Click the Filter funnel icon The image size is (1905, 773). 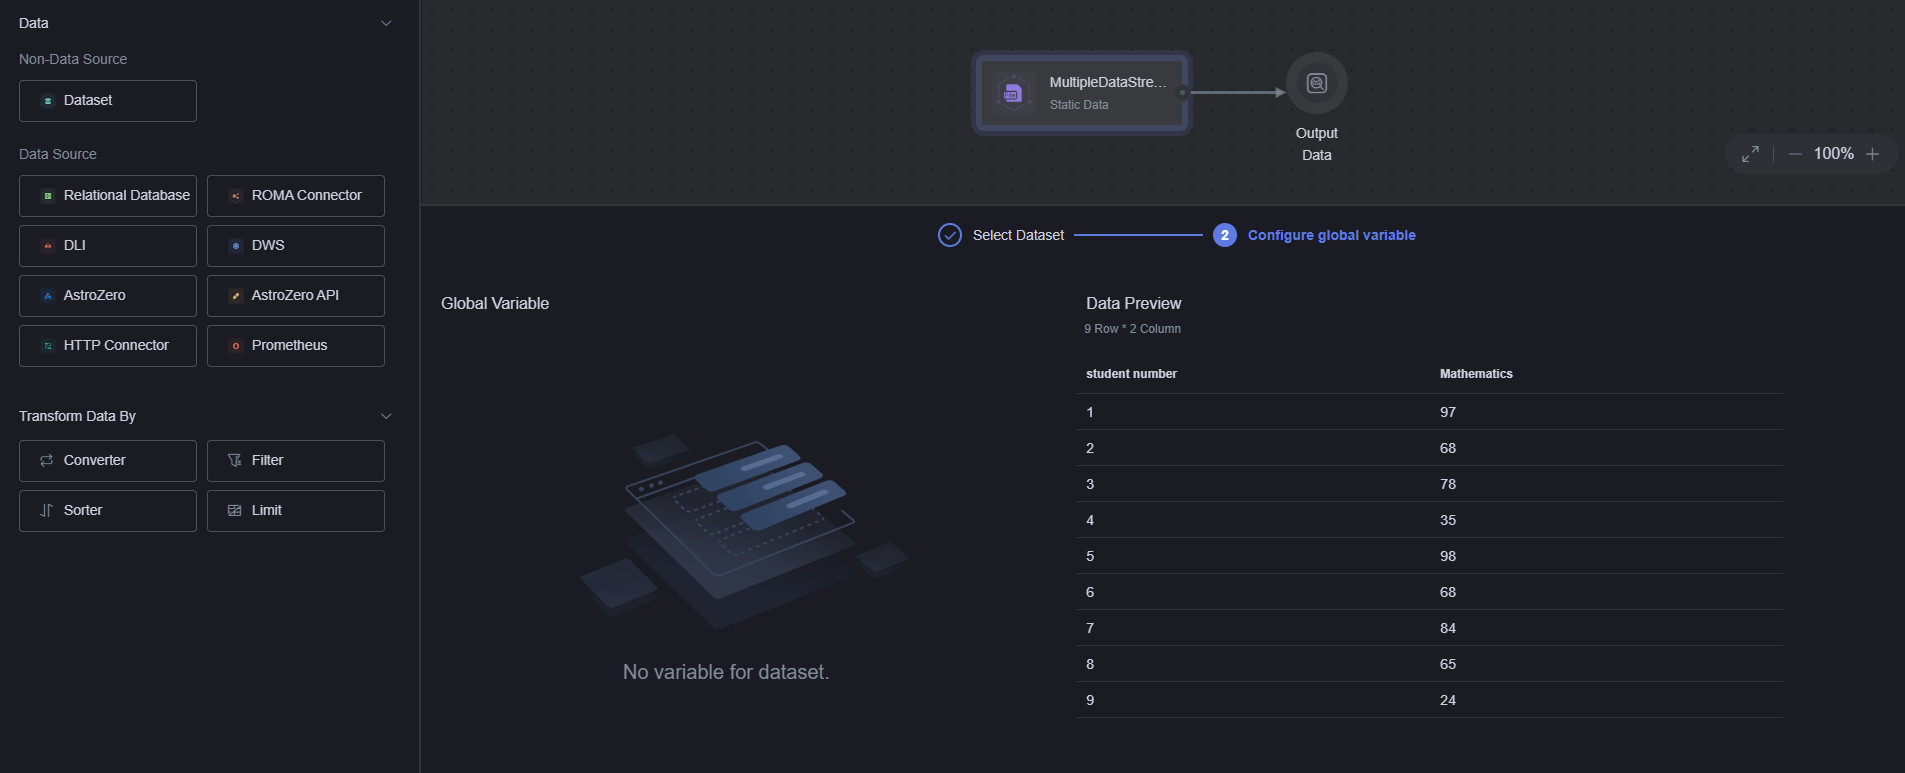(x=235, y=460)
